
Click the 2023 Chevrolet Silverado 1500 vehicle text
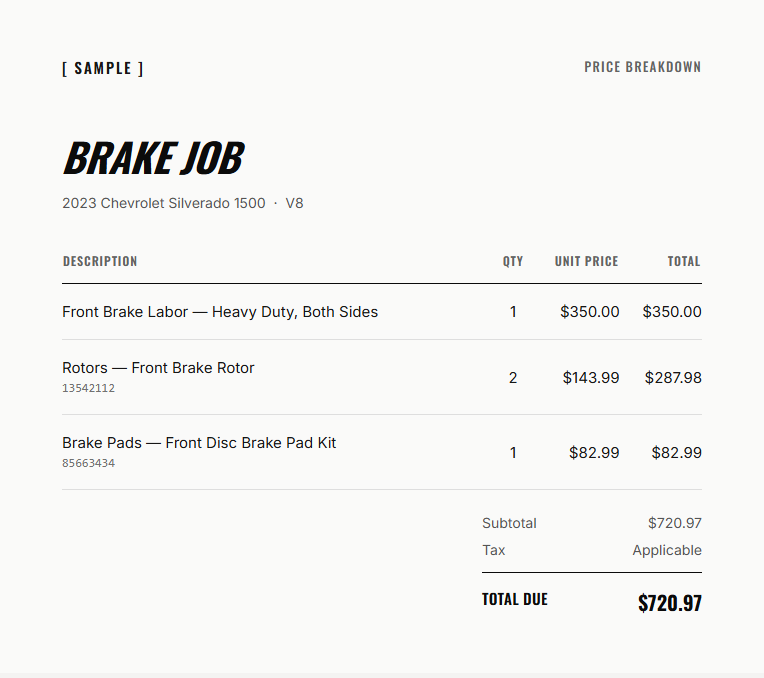coord(164,203)
